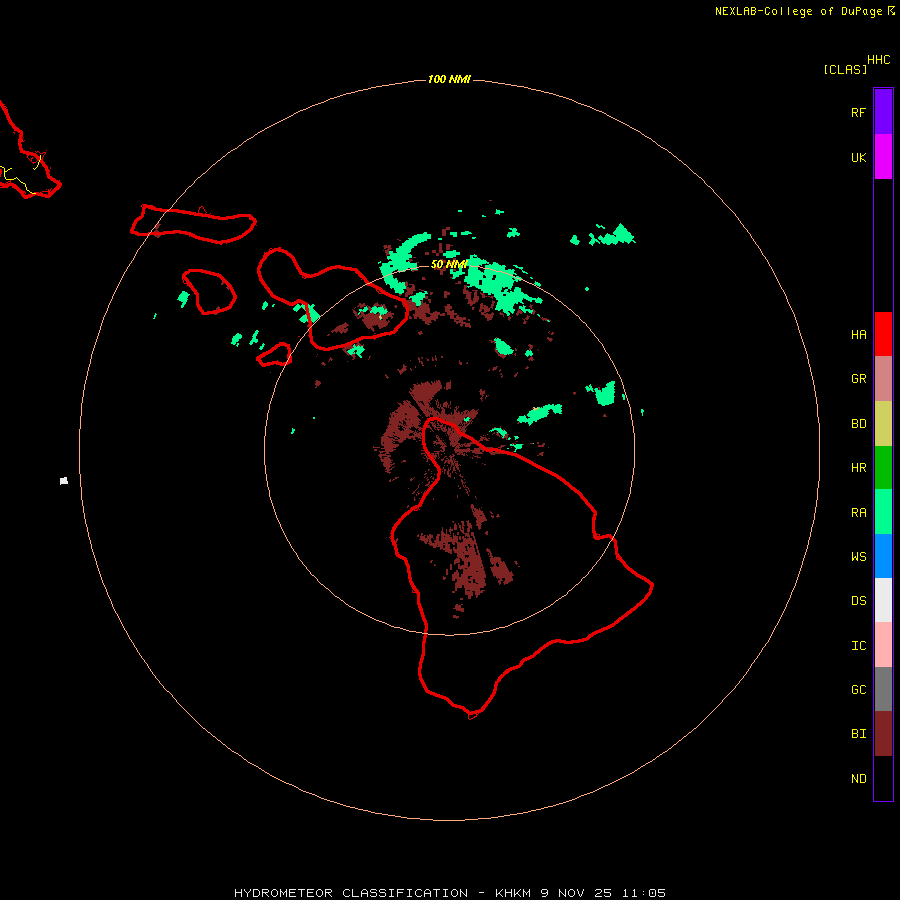Image resolution: width=900 pixels, height=900 pixels.
Task: Click the ND black legend swatch
Action: (883, 778)
